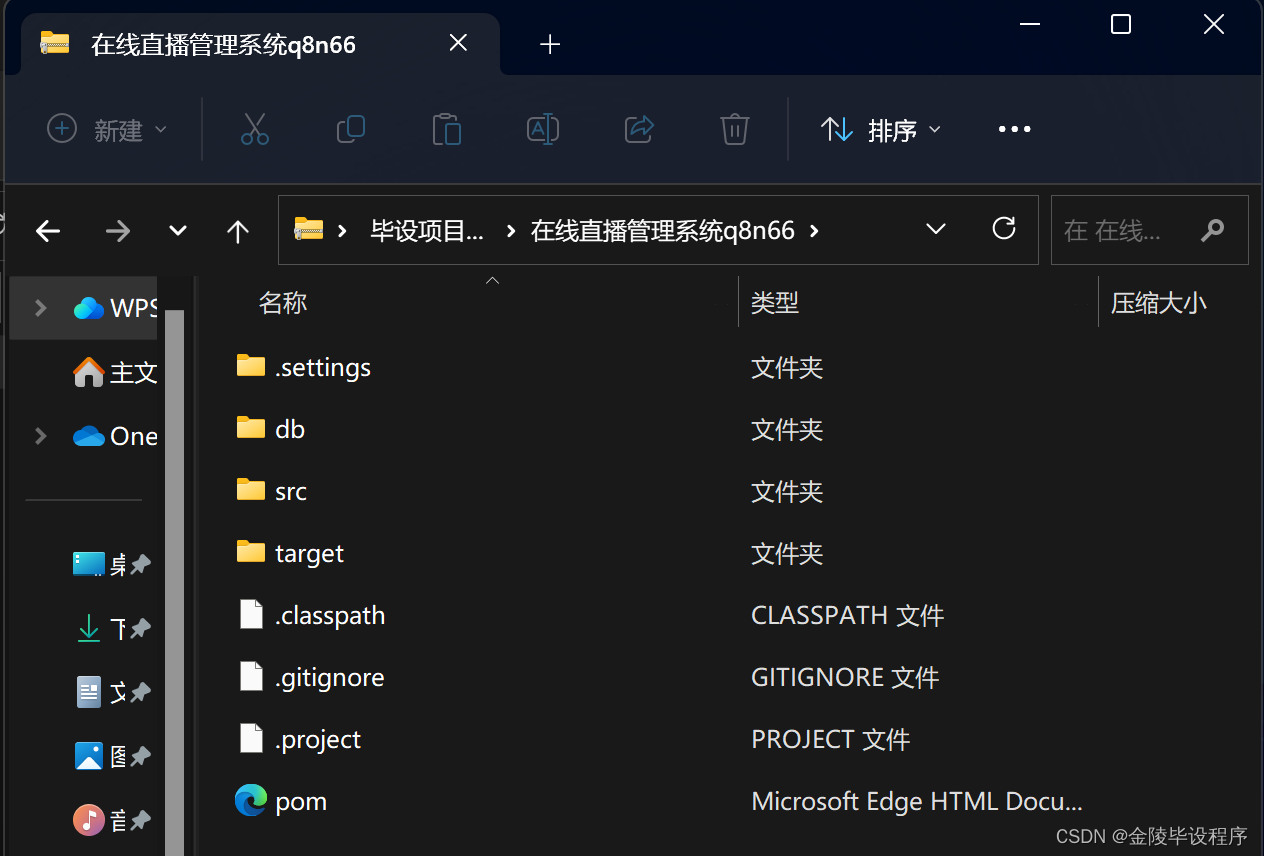This screenshot has width=1264, height=856.
Task: Open WPS cloud in the sidebar
Action: 115,308
